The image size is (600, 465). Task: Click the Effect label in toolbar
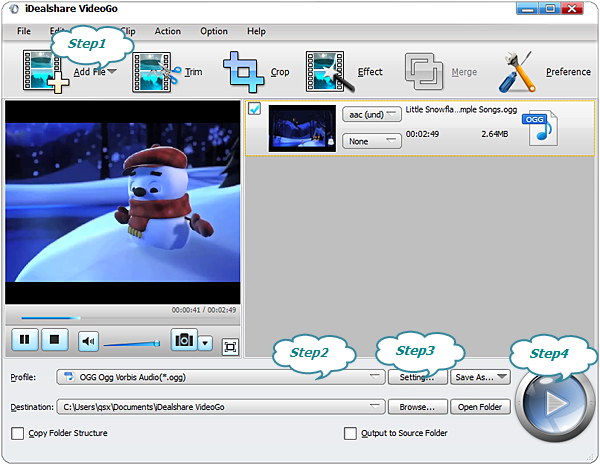[370, 72]
